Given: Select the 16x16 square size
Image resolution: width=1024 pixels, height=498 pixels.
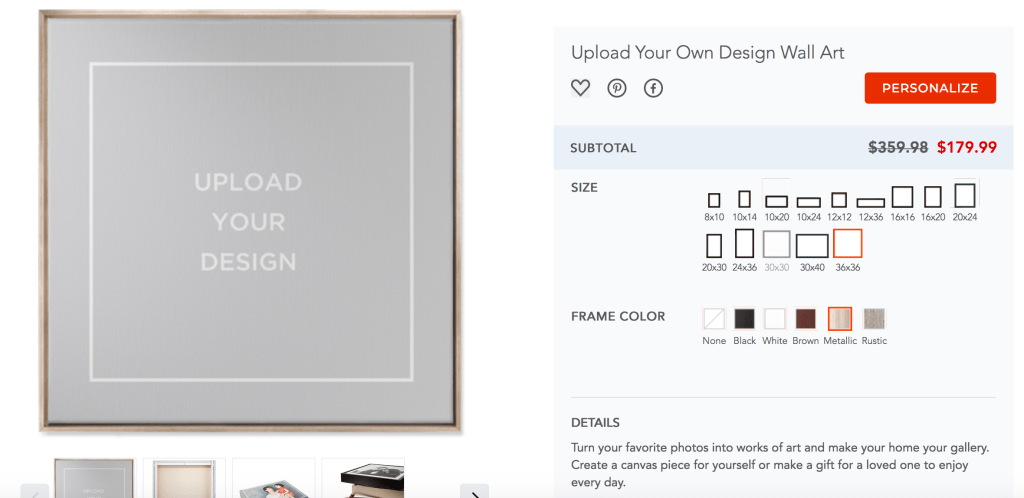Looking at the screenshot, I should point(902,197).
